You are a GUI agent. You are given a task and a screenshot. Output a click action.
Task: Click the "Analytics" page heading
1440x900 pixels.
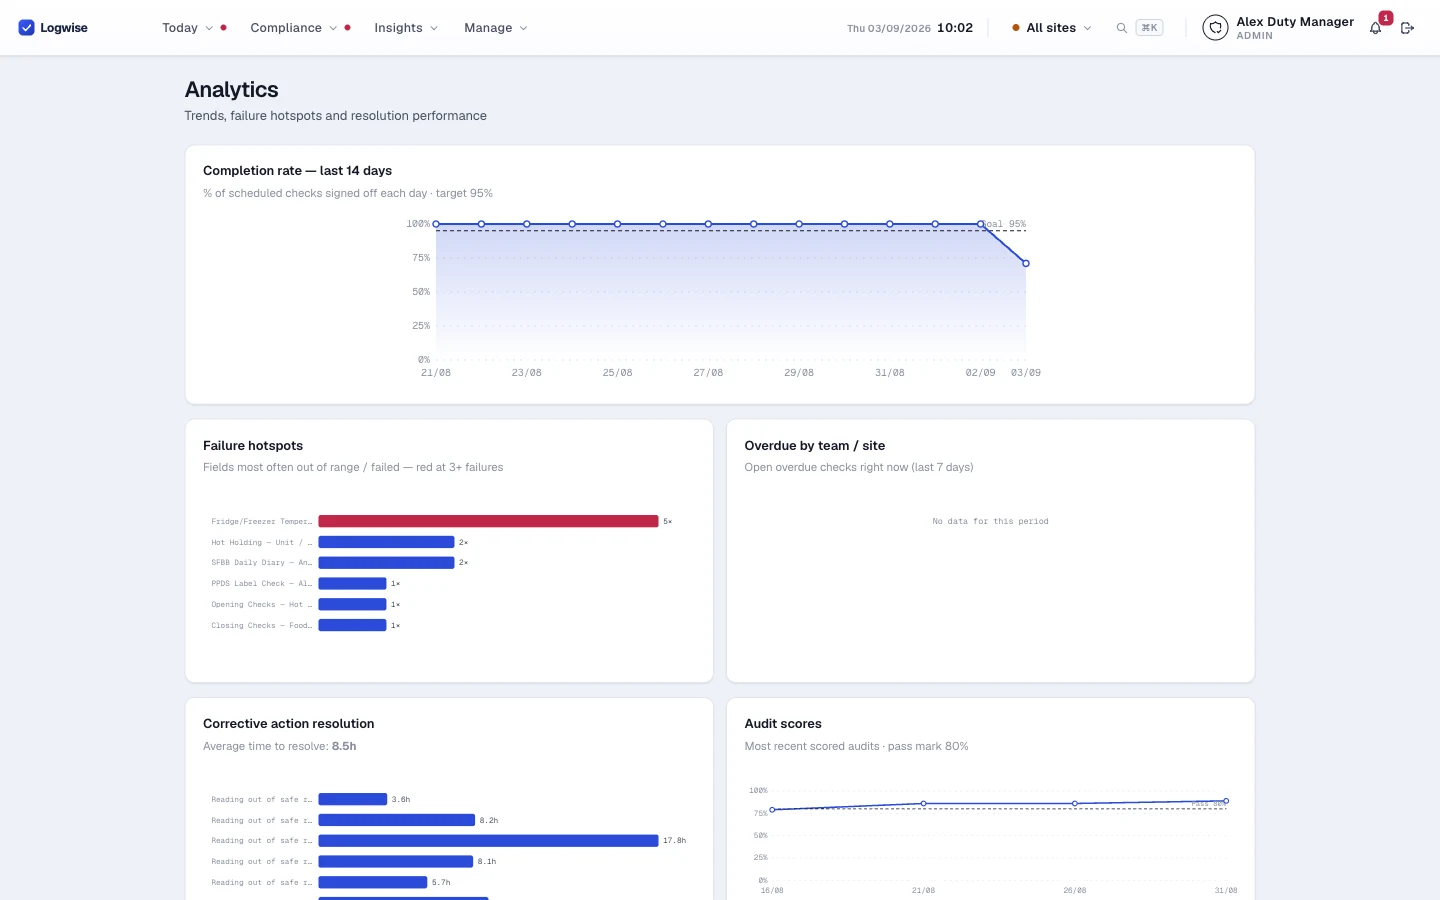point(232,90)
